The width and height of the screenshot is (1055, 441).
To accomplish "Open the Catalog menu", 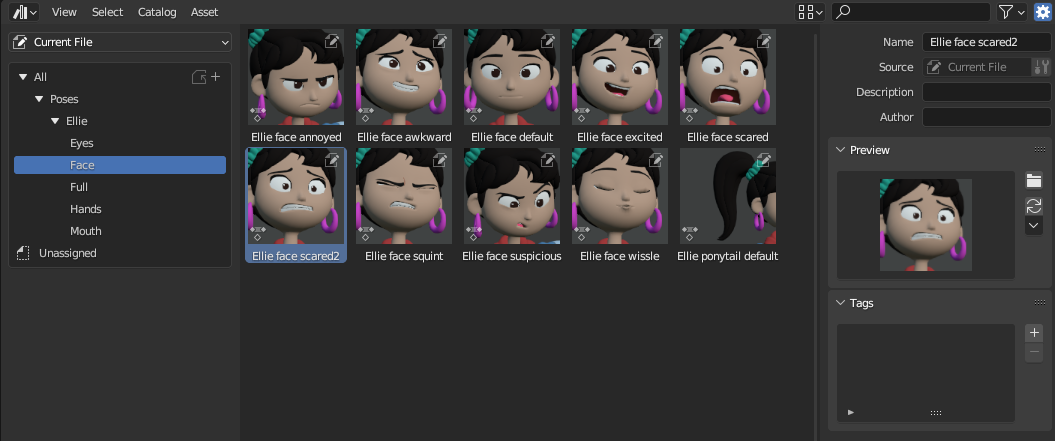I will pos(157,12).
